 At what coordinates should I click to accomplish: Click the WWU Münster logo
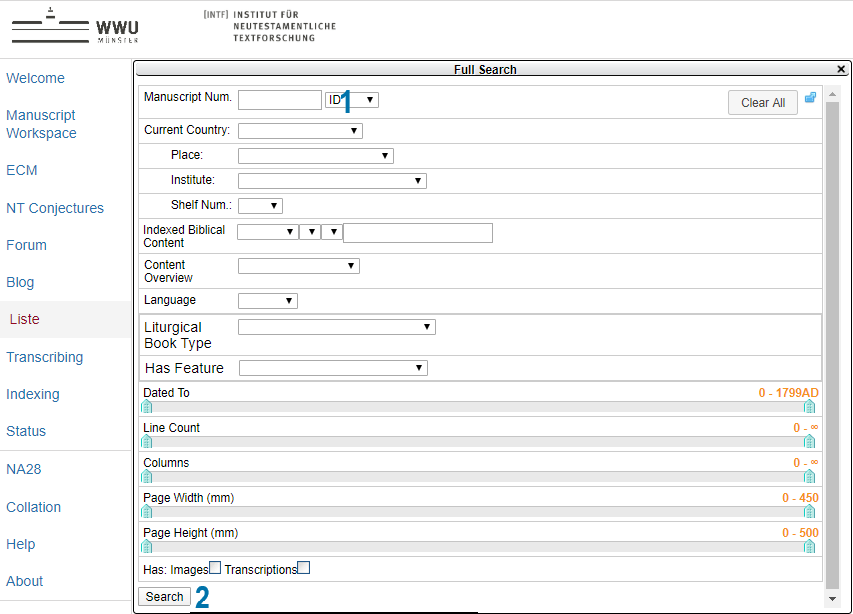click(x=75, y=27)
